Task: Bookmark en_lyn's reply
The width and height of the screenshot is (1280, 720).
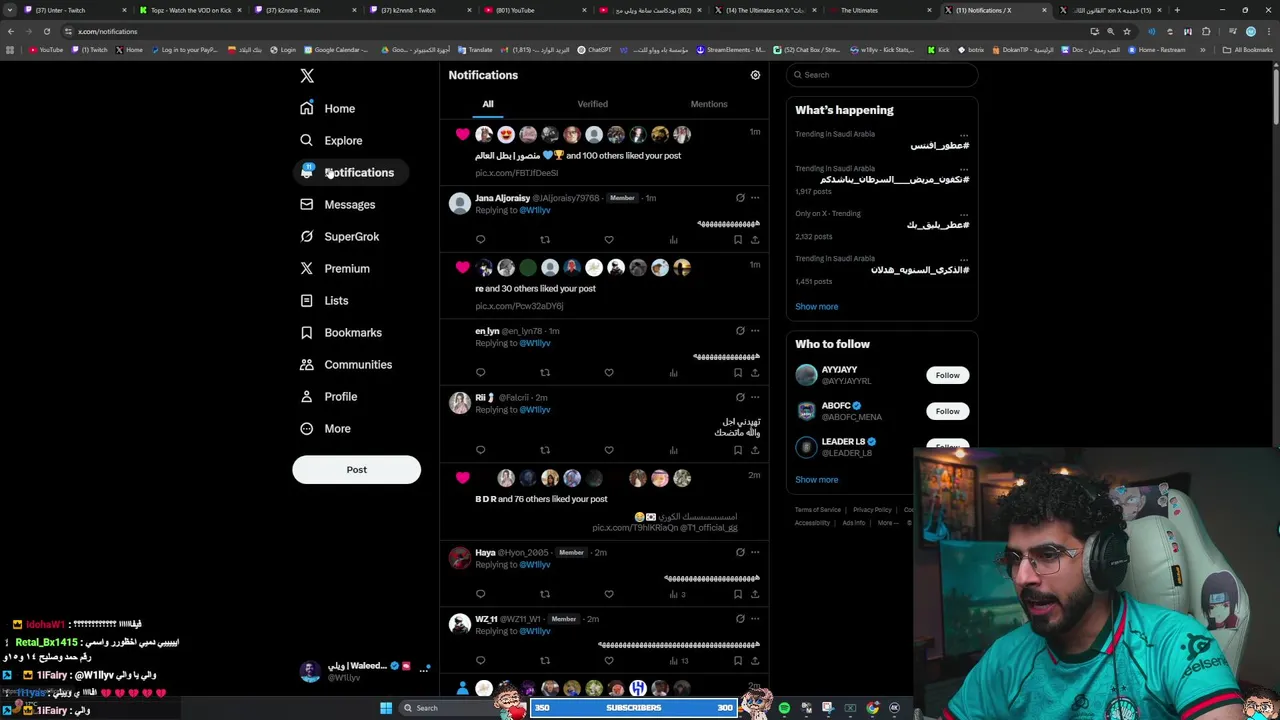Action: 738,373
